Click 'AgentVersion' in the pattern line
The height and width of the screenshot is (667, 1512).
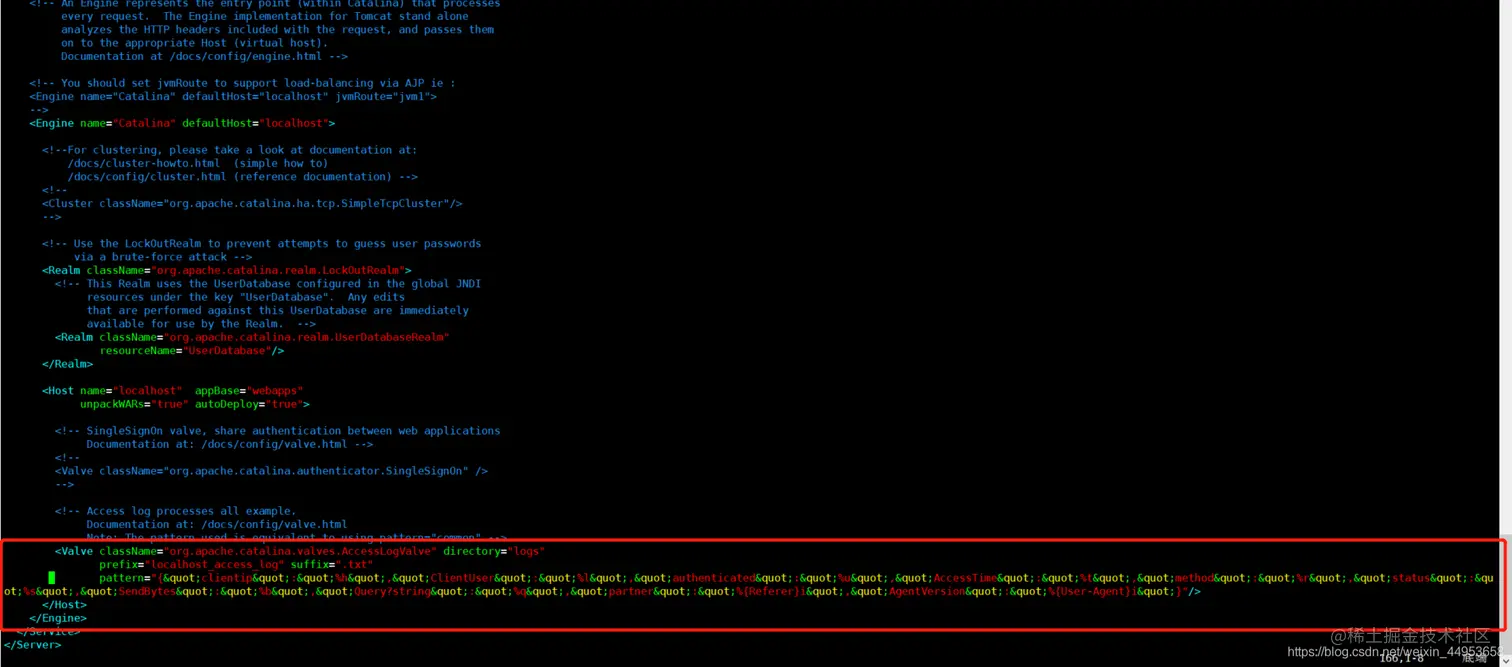click(x=927, y=591)
